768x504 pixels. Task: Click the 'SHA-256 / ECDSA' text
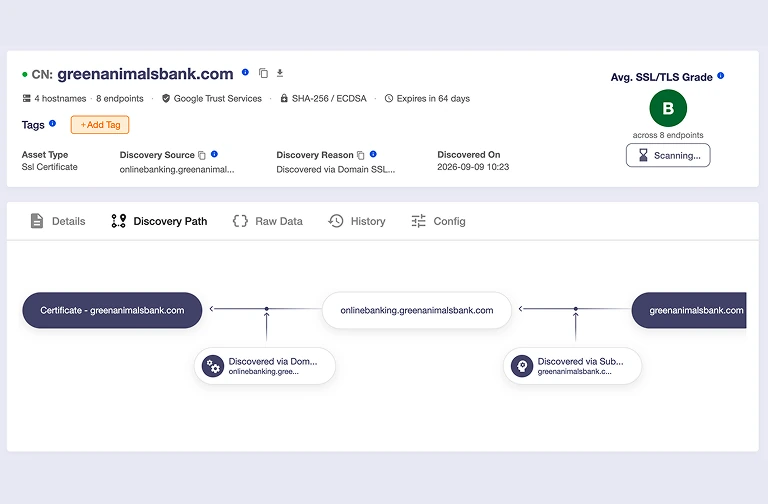point(329,98)
